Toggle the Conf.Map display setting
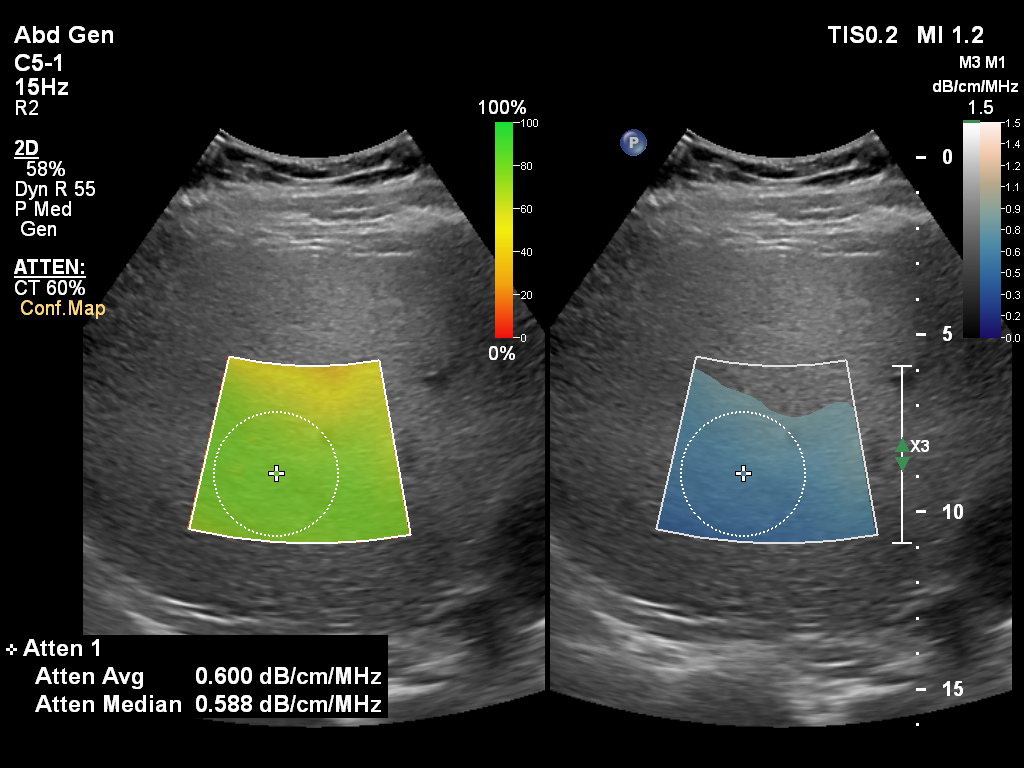 [62, 309]
